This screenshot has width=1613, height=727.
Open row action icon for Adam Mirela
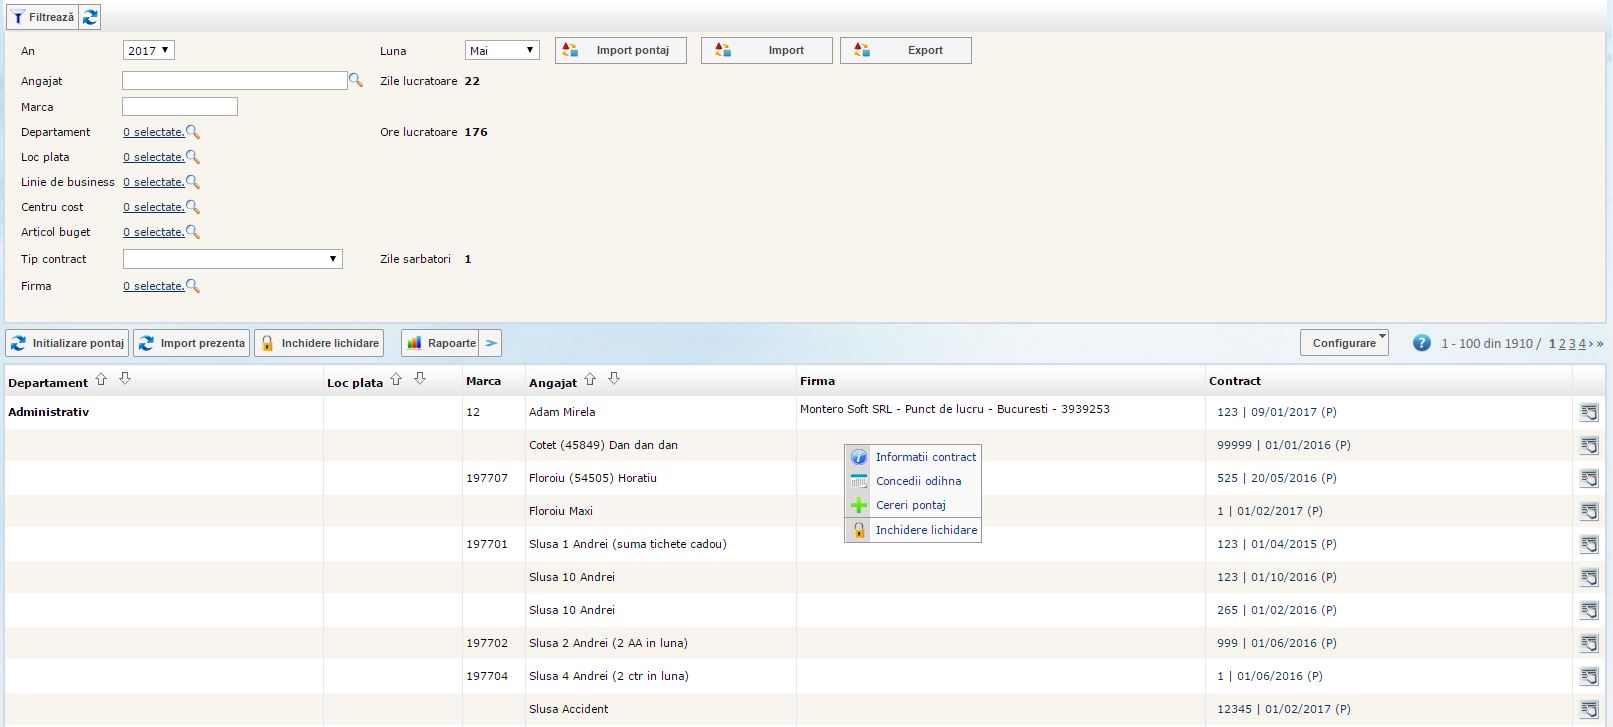pos(1588,412)
